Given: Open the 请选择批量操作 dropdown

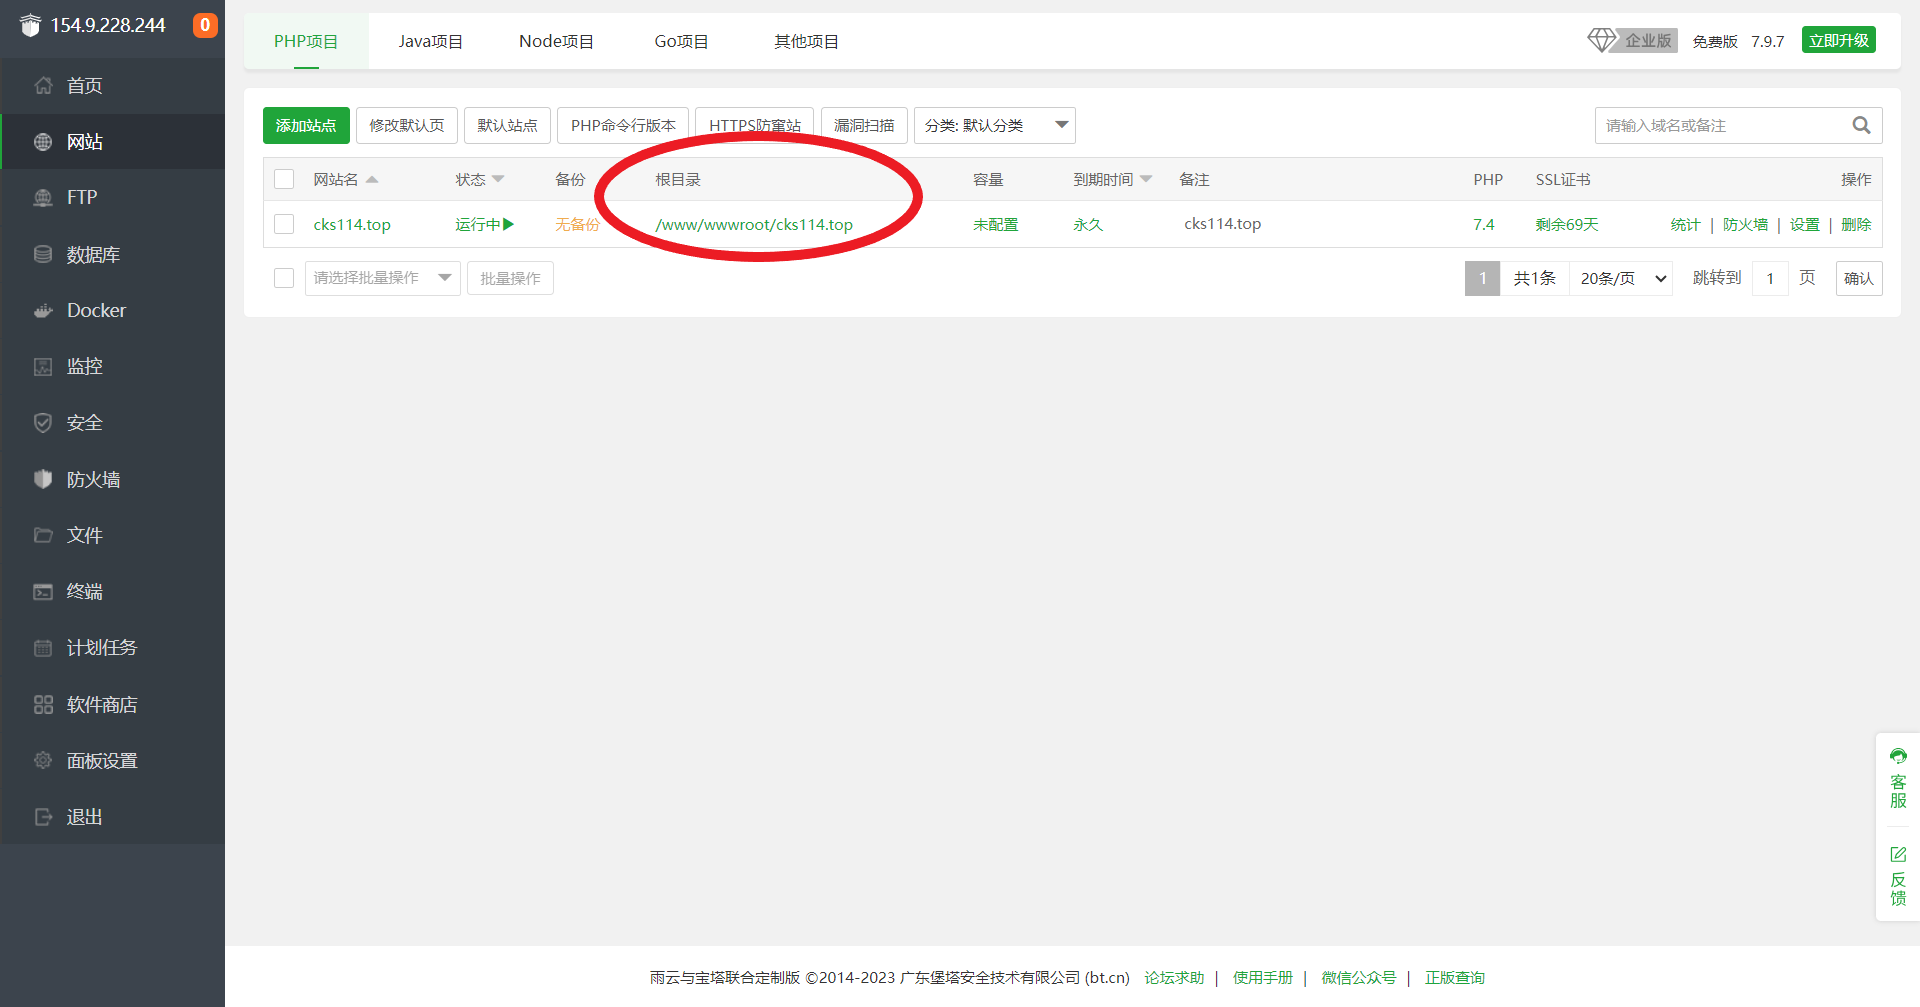Looking at the screenshot, I should click(x=382, y=278).
